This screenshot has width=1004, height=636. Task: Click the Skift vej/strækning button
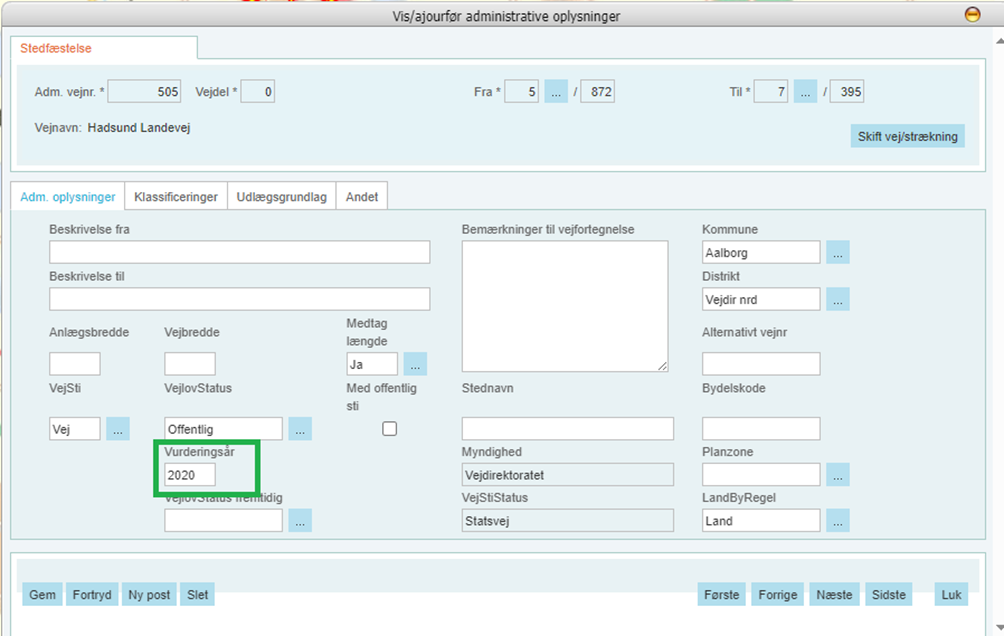907,137
